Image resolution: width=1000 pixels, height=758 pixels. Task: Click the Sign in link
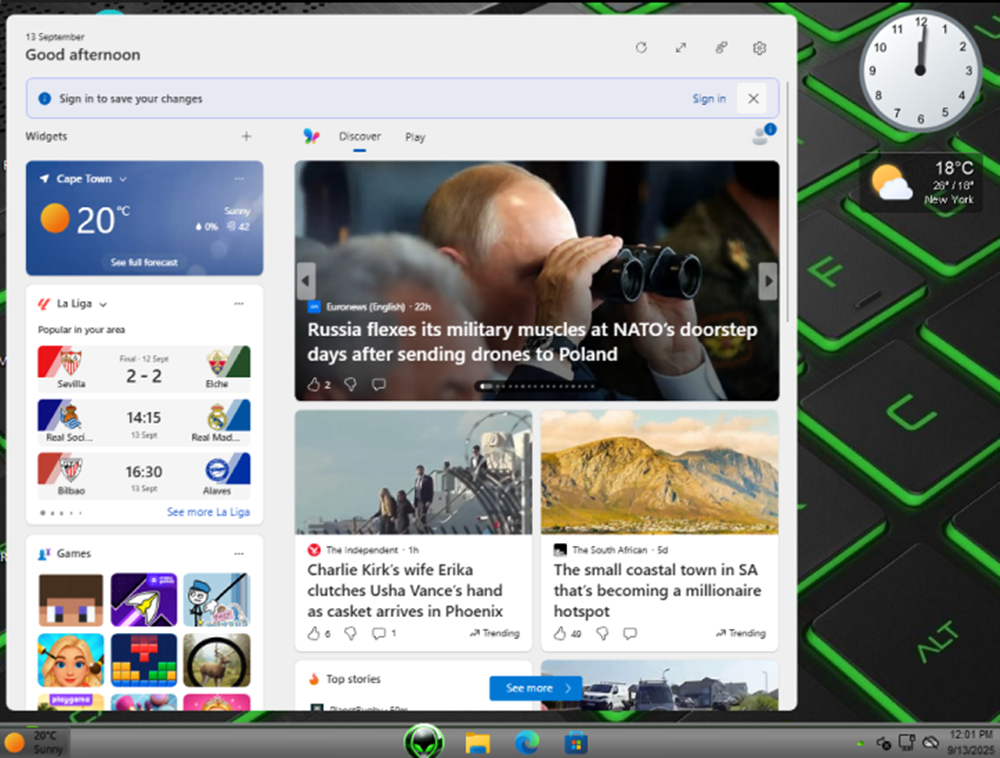click(x=708, y=99)
